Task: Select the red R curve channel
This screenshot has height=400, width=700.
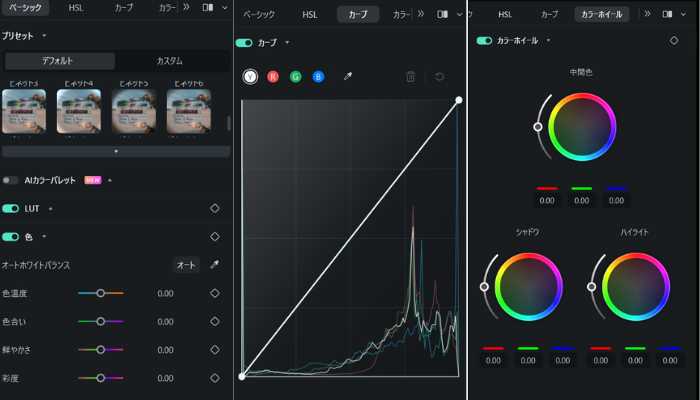Action: point(272,76)
